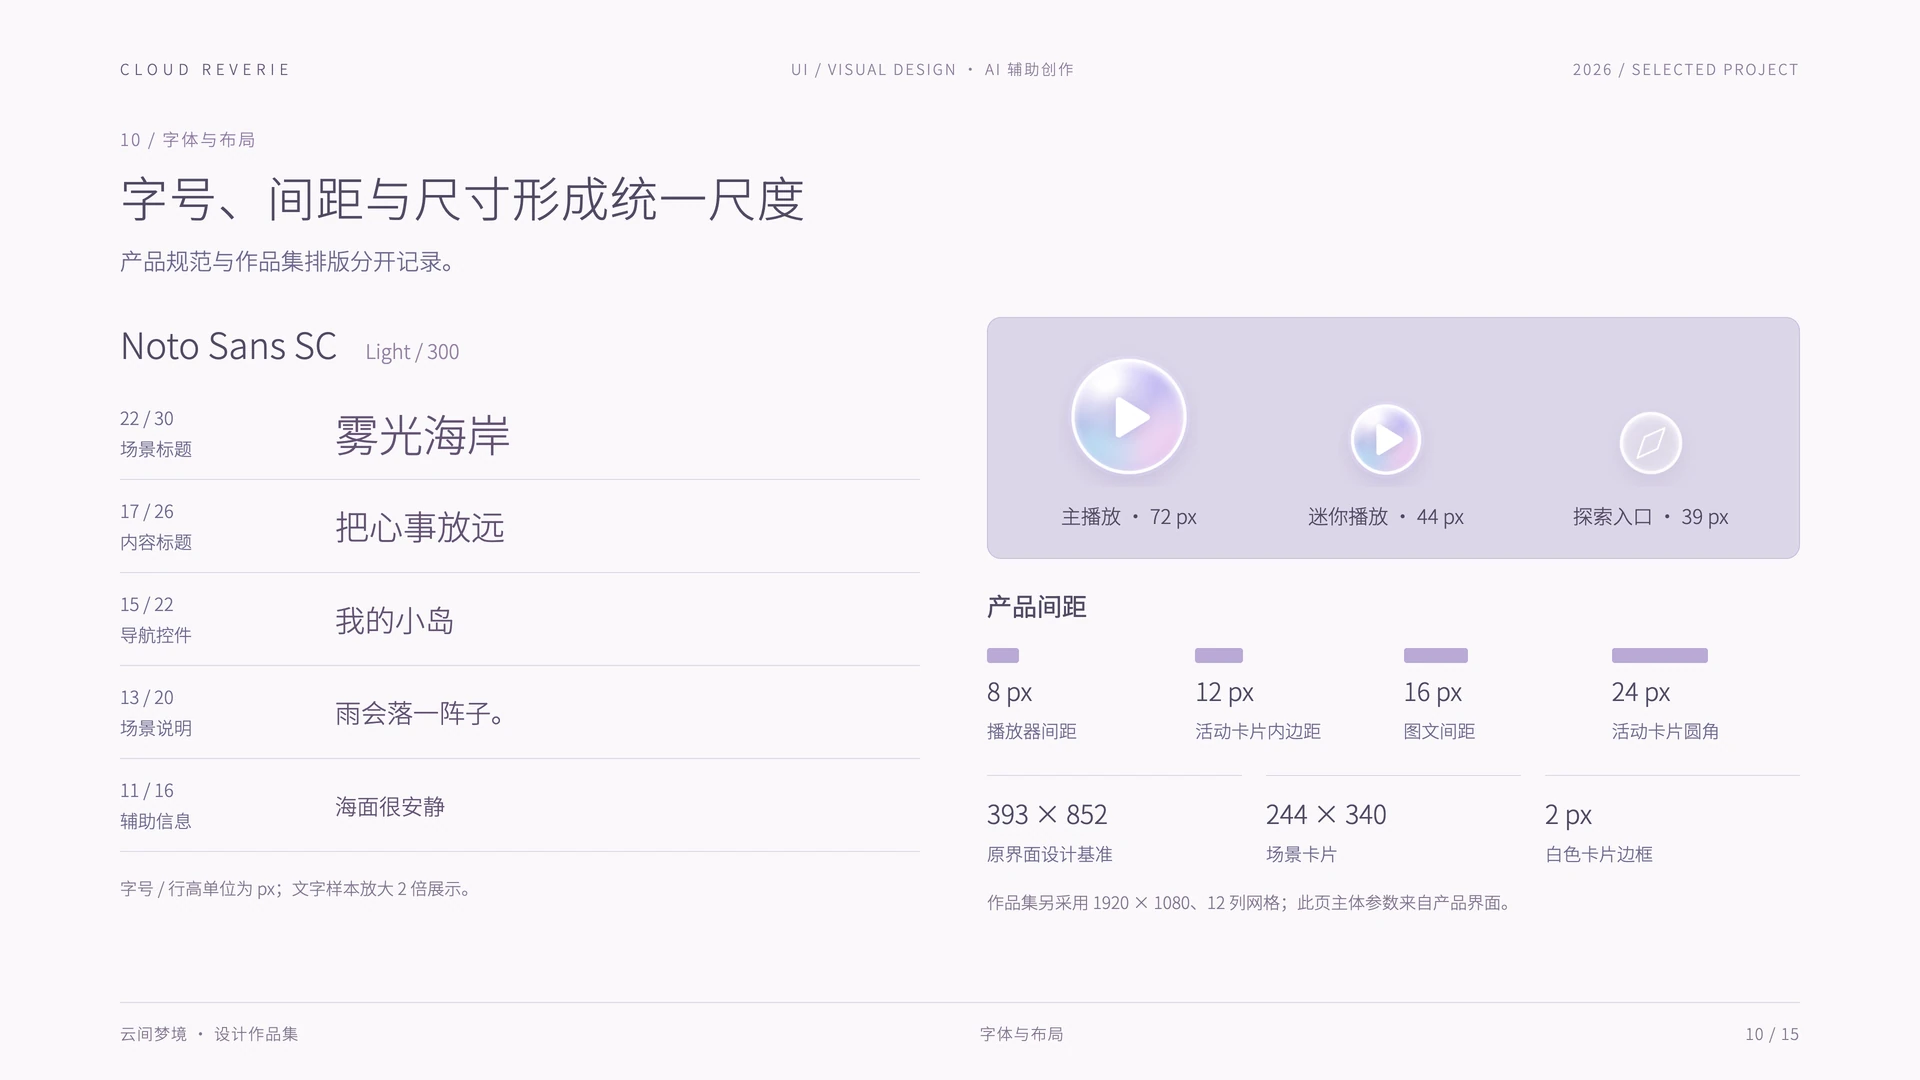Click the '10 / 字体与布局' section label

(188, 140)
